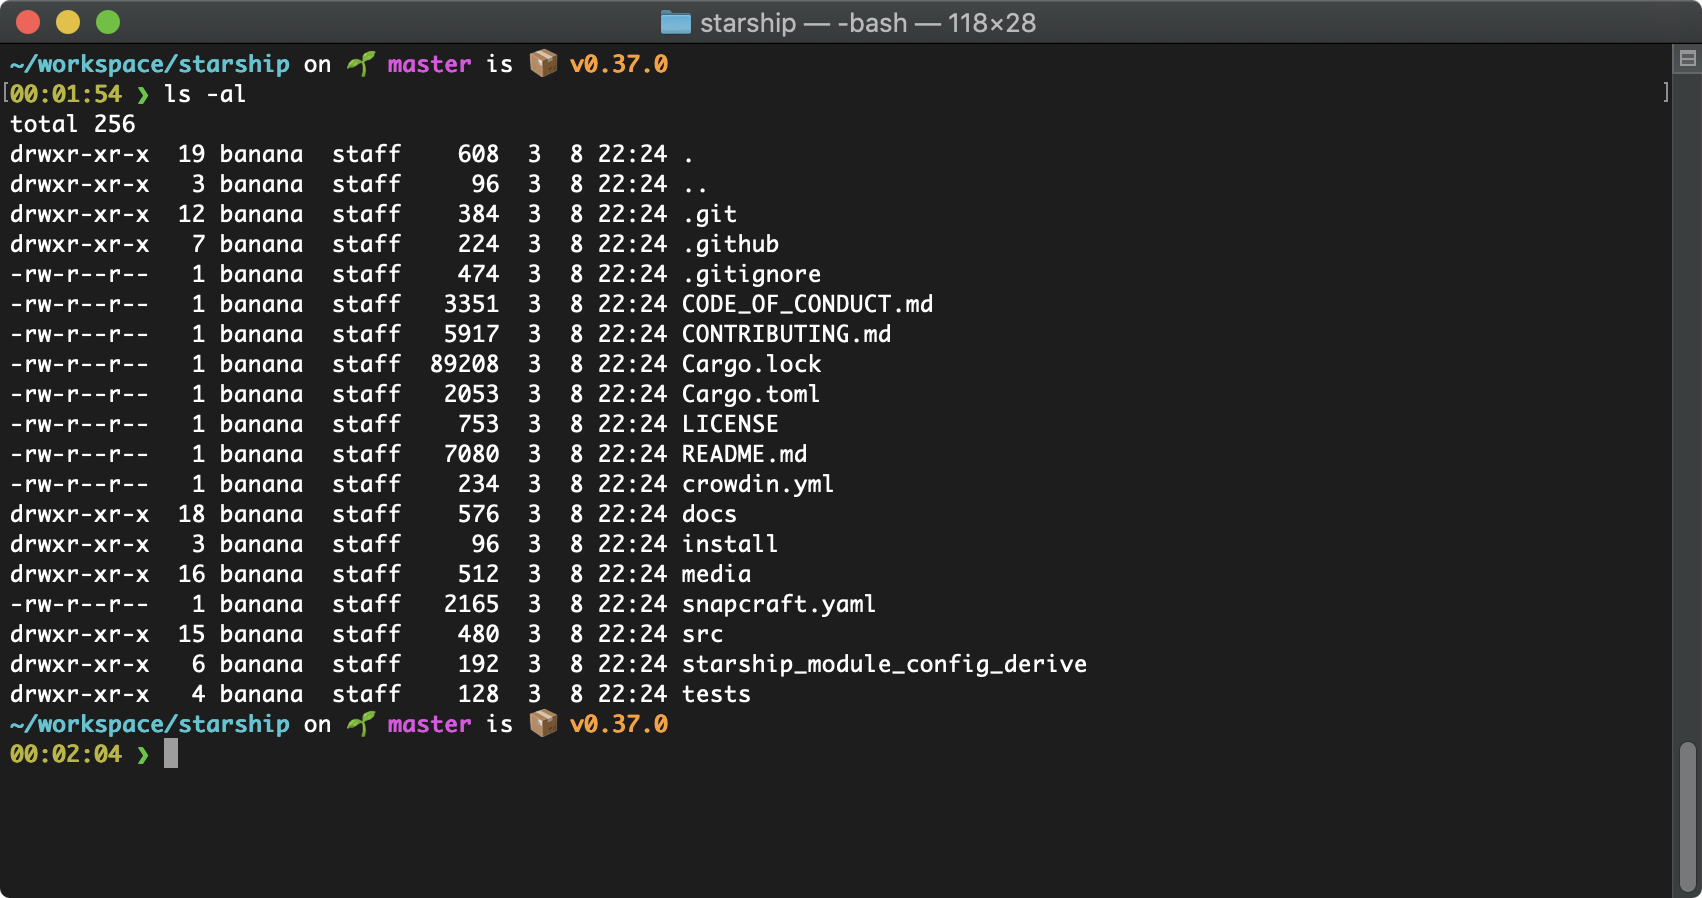1702x898 pixels.
Task: Click the time '22:24' in the media row
Action: point(633,574)
